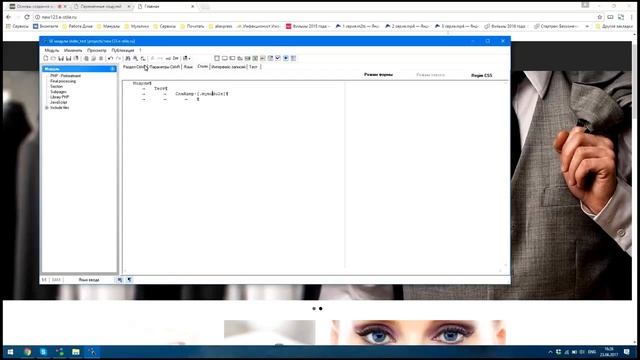Screen dimensions: 640x360
Task: Select JavaScript in module tree
Action: (x=59, y=102)
